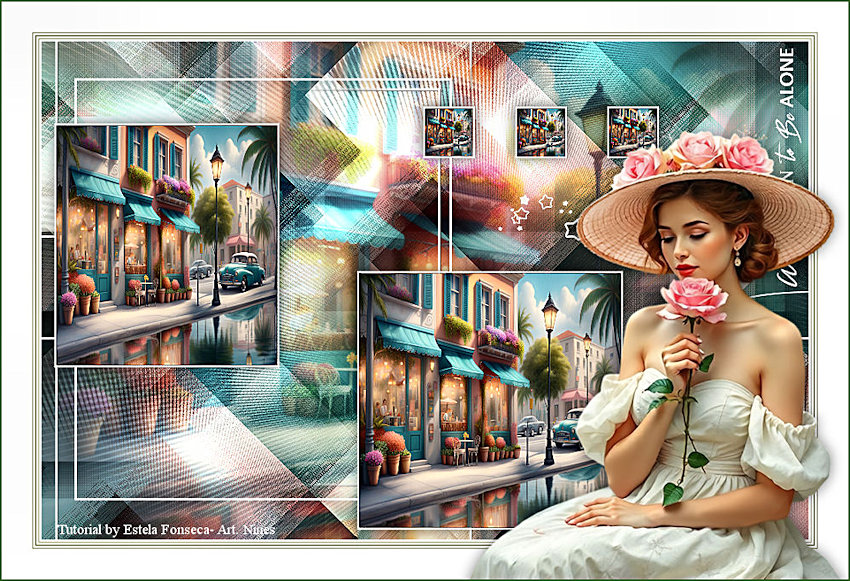Select the pink roses on top of the hat

point(702,155)
